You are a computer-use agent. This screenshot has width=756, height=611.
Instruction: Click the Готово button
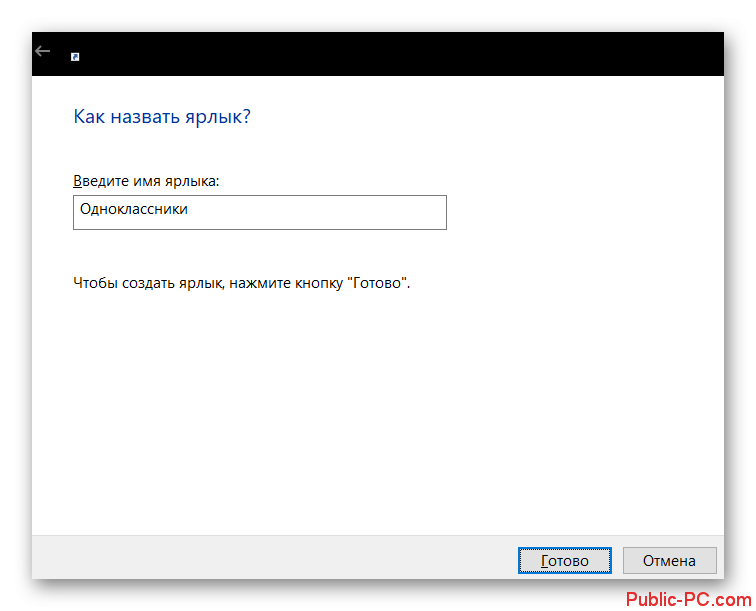(x=565, y=560)
